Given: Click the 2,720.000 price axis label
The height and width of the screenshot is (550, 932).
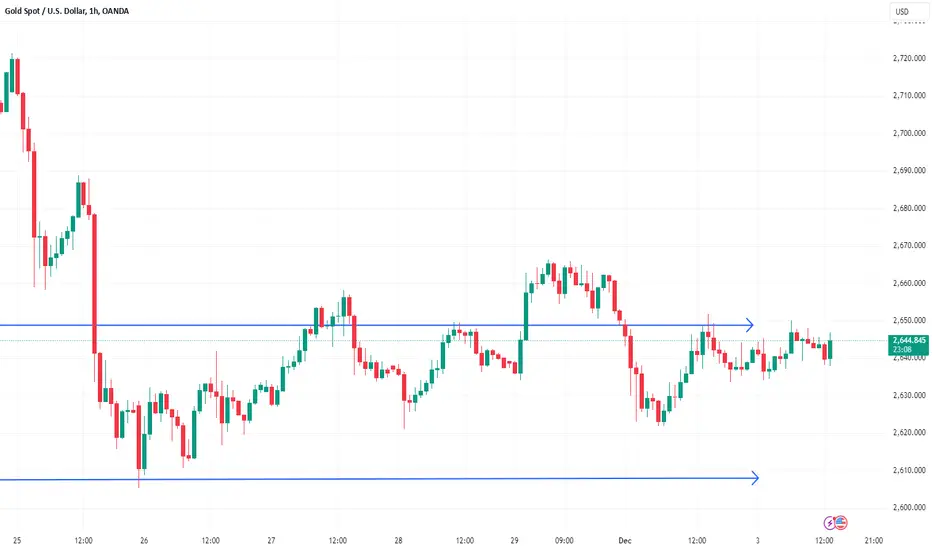Looking at the screenshot, I should coord(909,58).
